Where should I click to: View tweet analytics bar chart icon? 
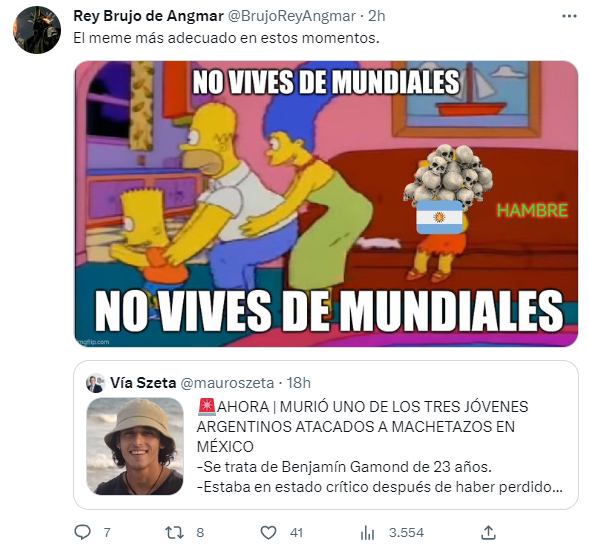click(x=367, y=533)
